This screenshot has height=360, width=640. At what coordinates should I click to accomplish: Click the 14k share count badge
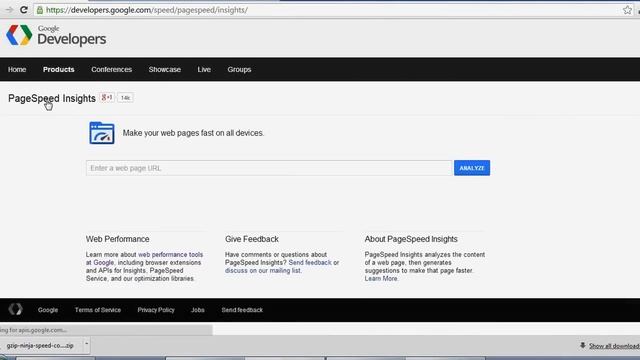tap(125, 98)
